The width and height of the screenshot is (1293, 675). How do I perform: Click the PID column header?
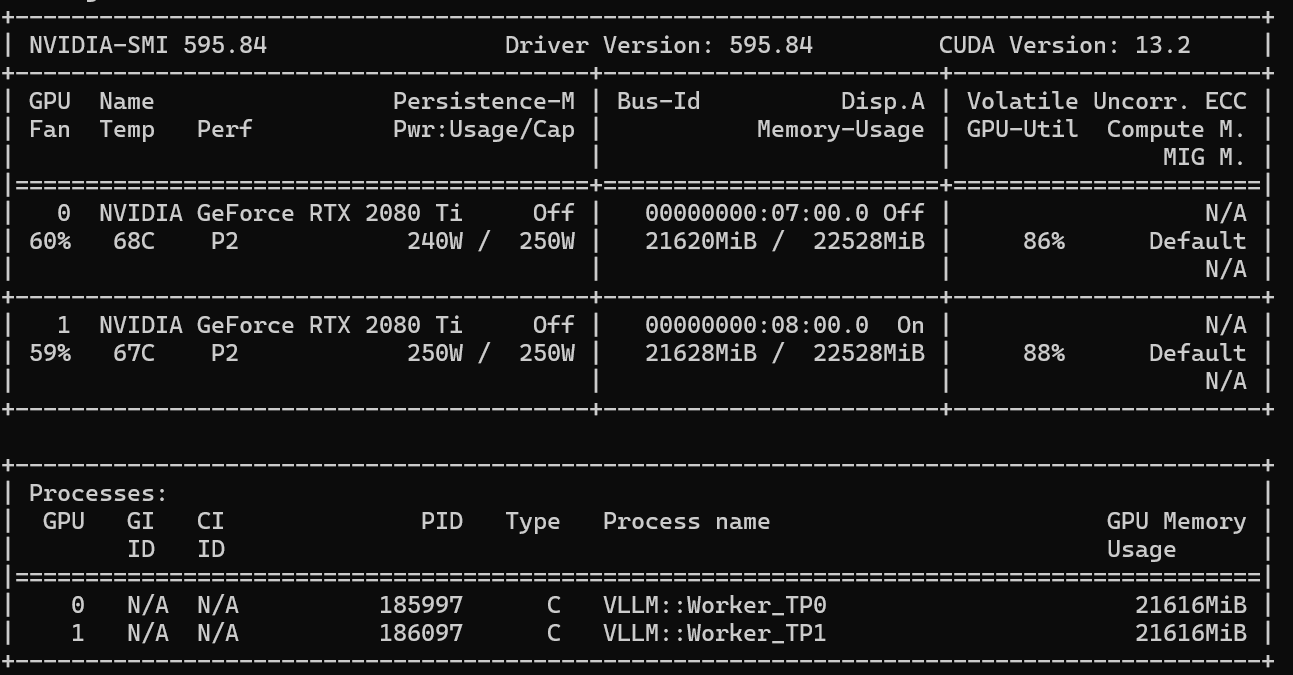(442, 521)
